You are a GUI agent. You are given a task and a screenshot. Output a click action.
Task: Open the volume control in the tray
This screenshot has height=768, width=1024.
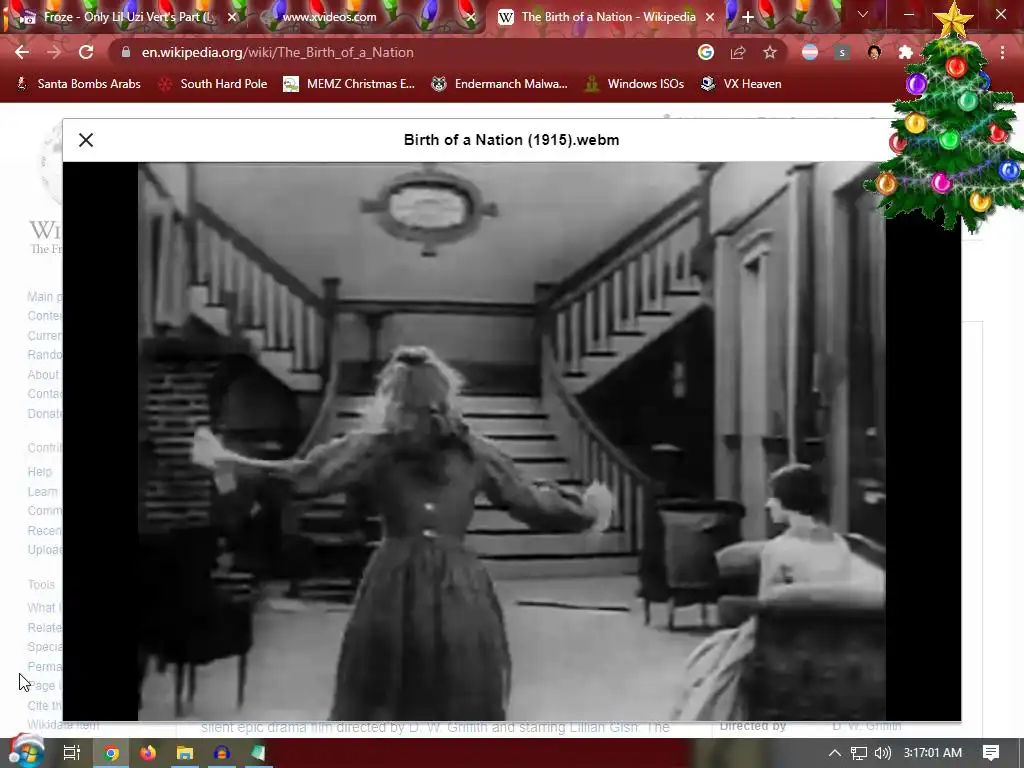click(x=883, y=753)
